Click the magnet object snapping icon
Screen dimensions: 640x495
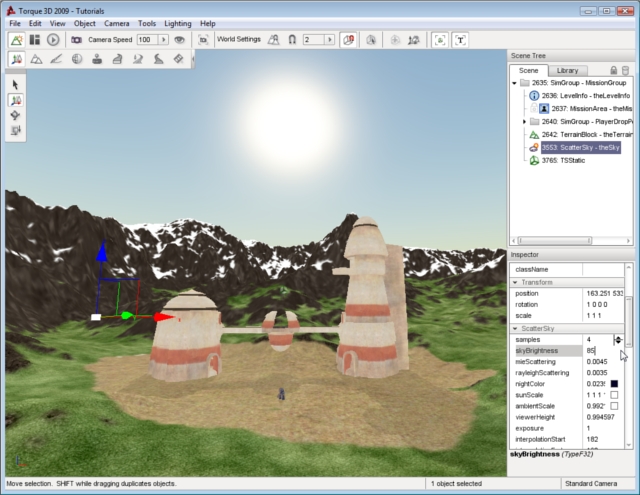point(292,40)
